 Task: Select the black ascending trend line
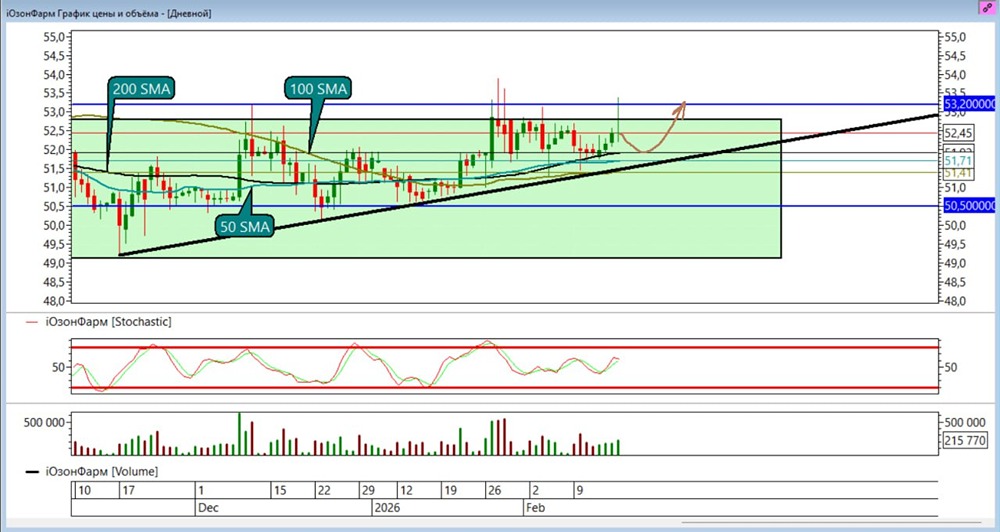pos(529,185)
